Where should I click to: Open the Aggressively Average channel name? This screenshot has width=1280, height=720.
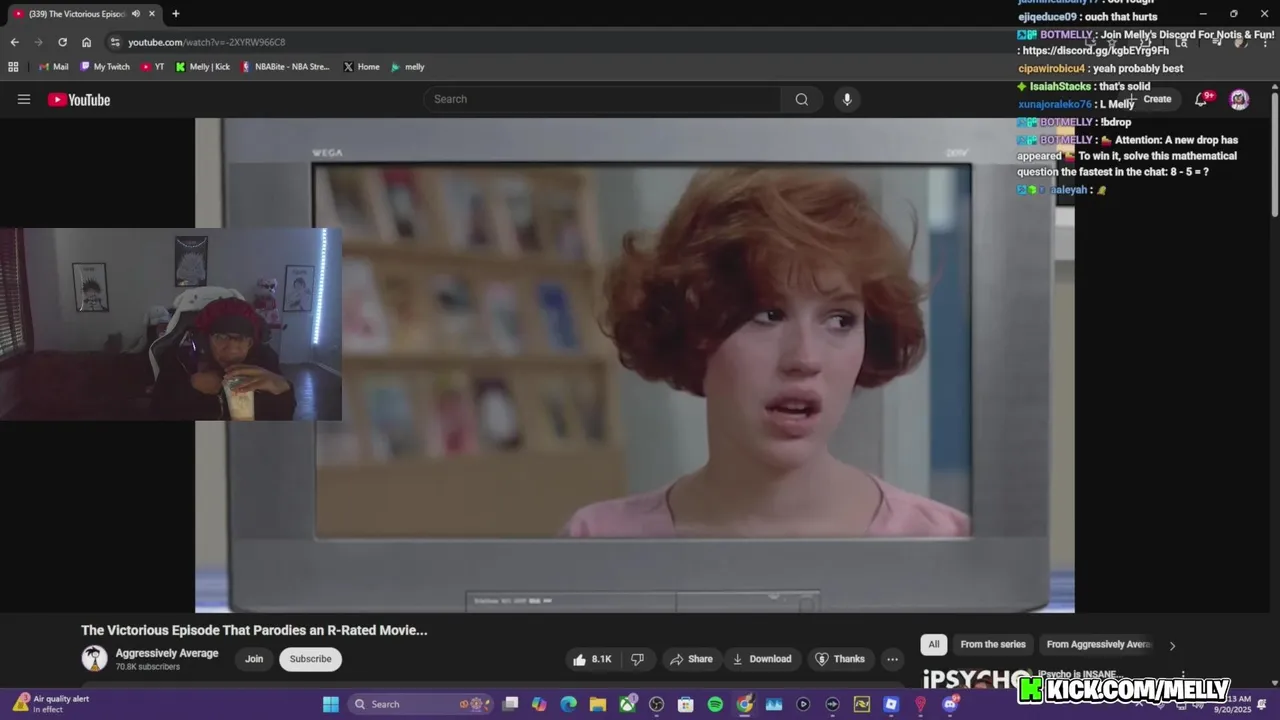coord(166,653)
